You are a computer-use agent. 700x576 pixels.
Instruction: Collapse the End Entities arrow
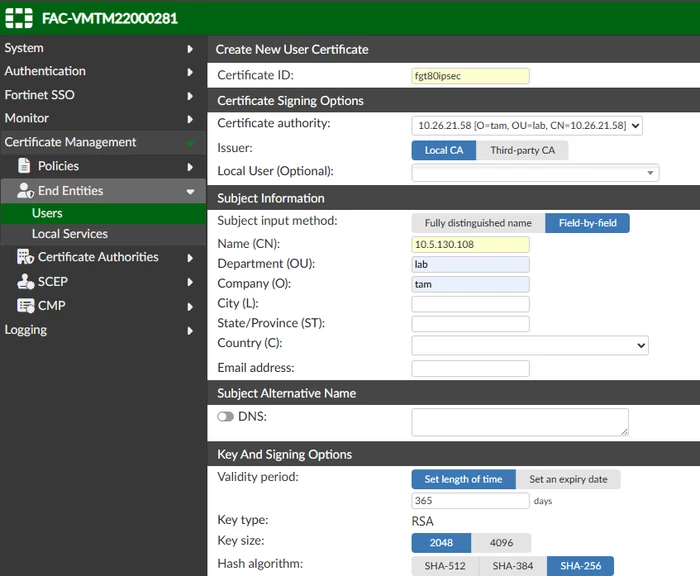[190, 192]
